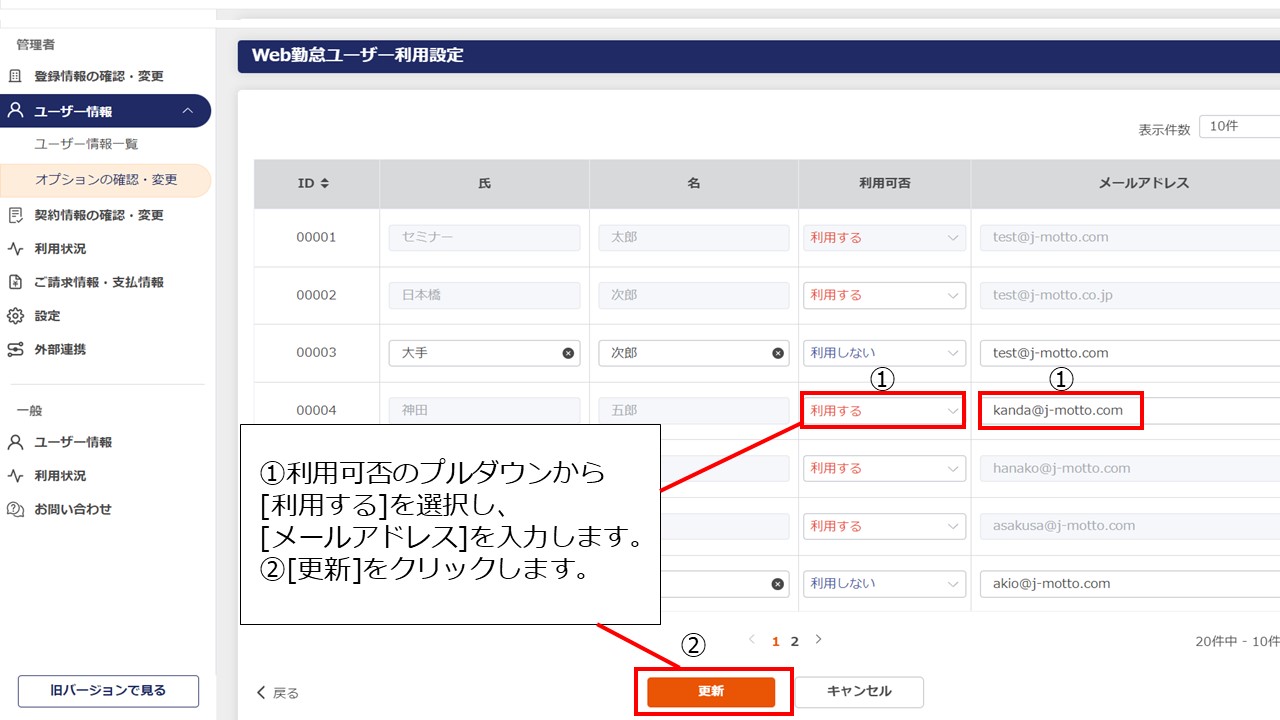Sort table by ID column header
The width and height of the screenshot is (1280, 720).
click(x=314, y=184)
